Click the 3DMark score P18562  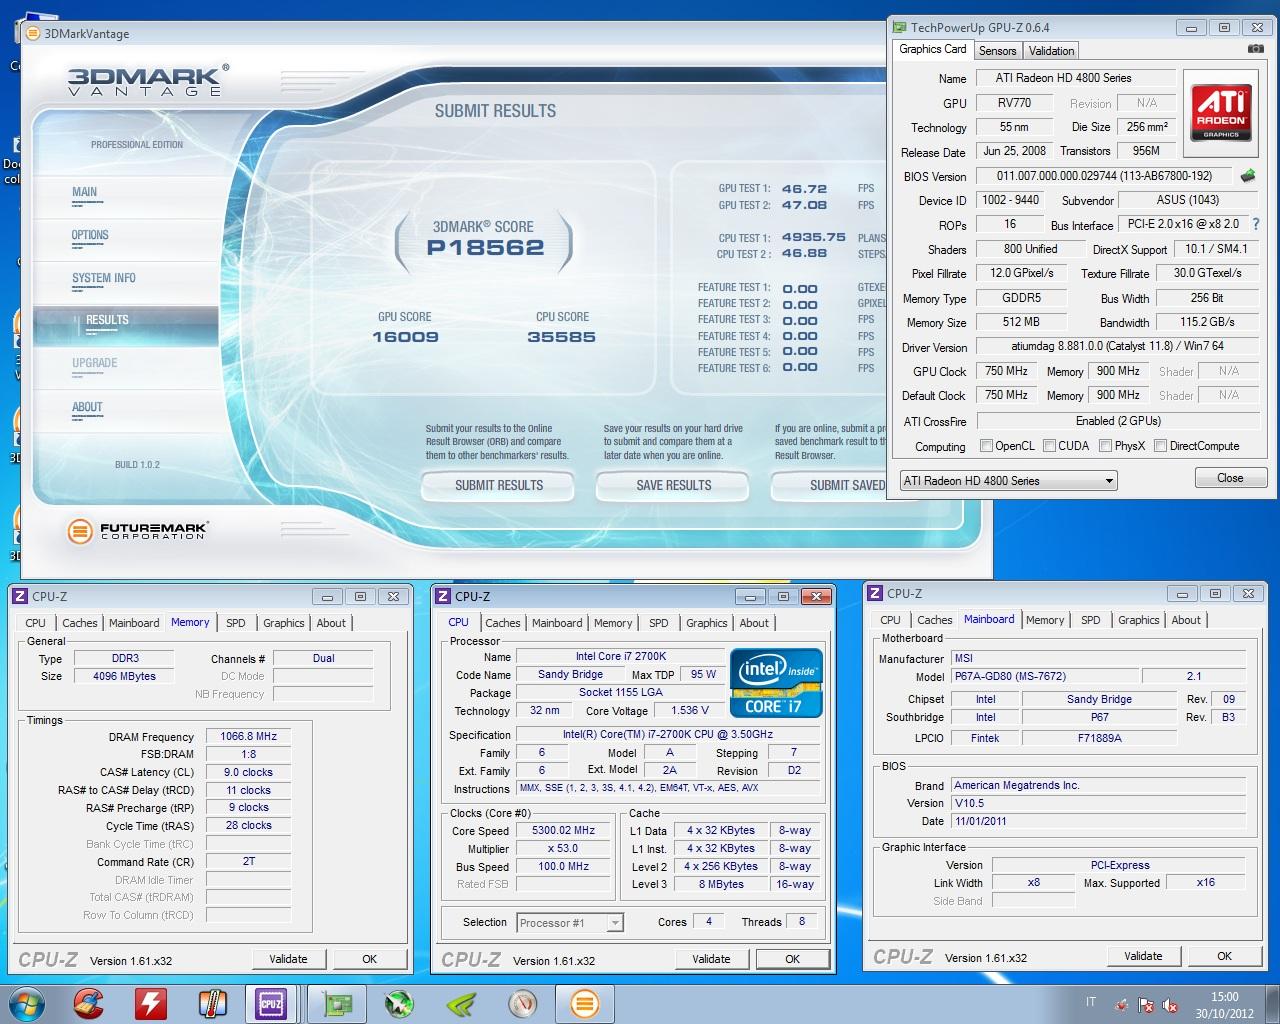pyautogui.click(x=486, y=248)
